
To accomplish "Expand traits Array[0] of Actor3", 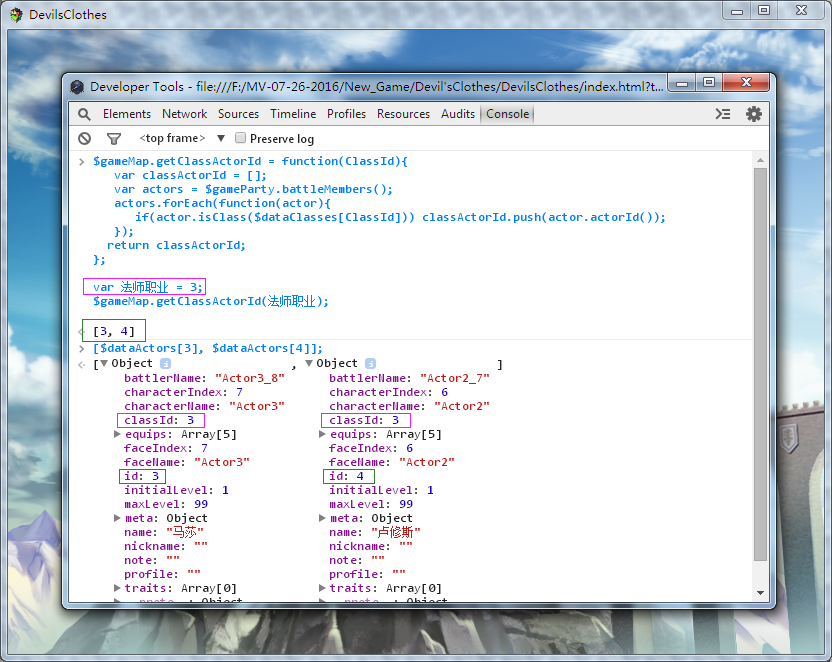I will coord(117,588).
